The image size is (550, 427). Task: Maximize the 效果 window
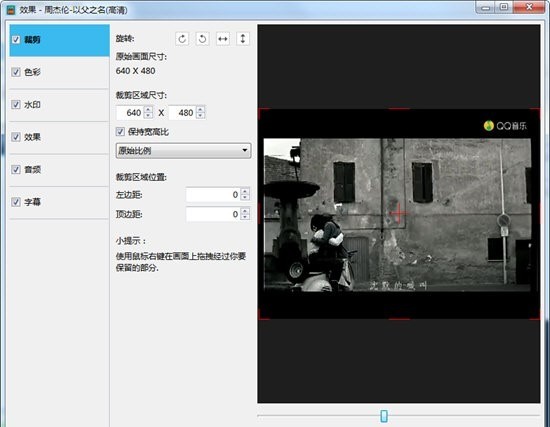point(504,7)
